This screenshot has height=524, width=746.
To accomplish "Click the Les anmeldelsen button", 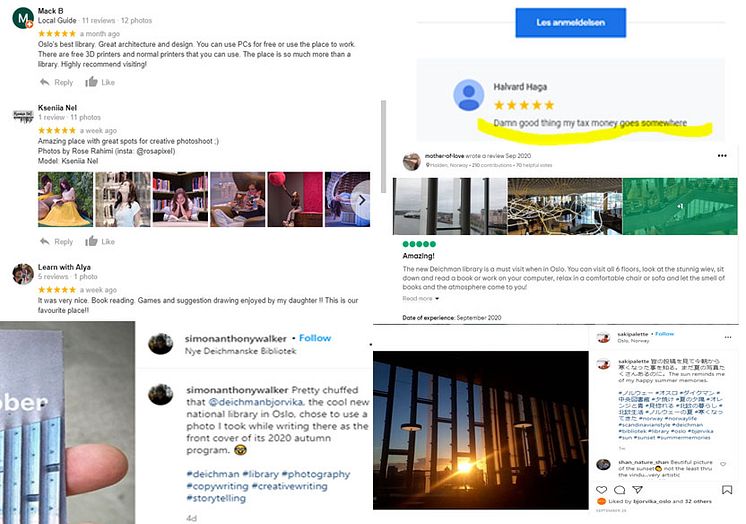I will [x=570, y=22].
